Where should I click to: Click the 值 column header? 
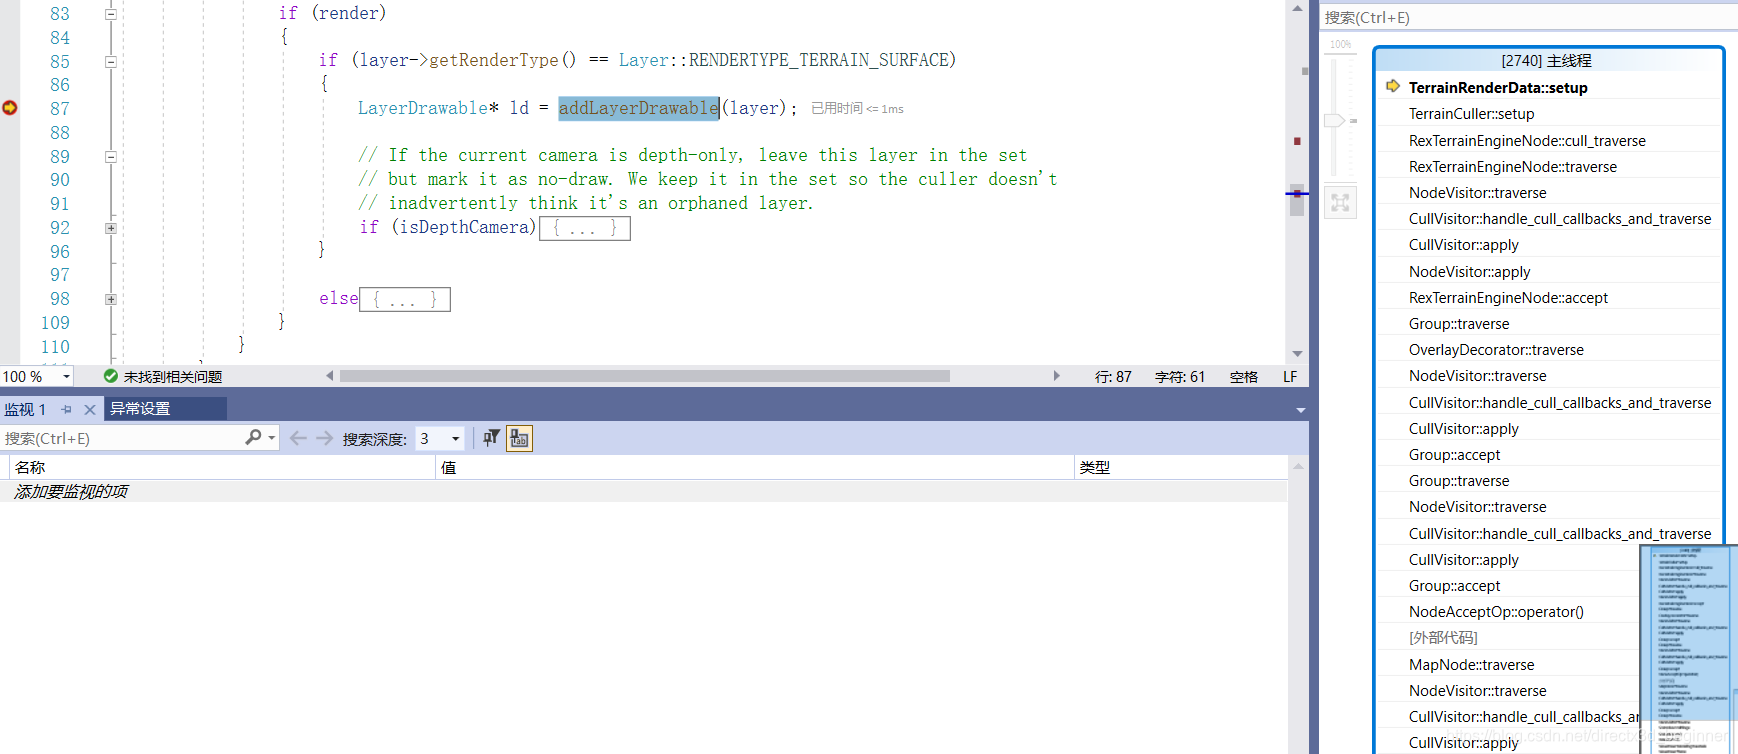coord(755,467)
